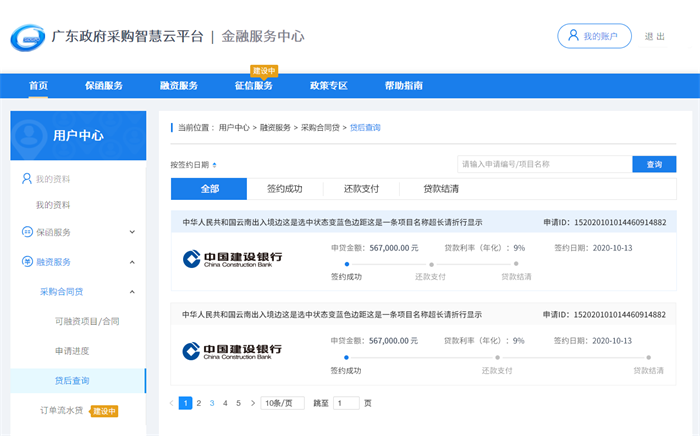Click the first loan card project title

coord(332,222)
